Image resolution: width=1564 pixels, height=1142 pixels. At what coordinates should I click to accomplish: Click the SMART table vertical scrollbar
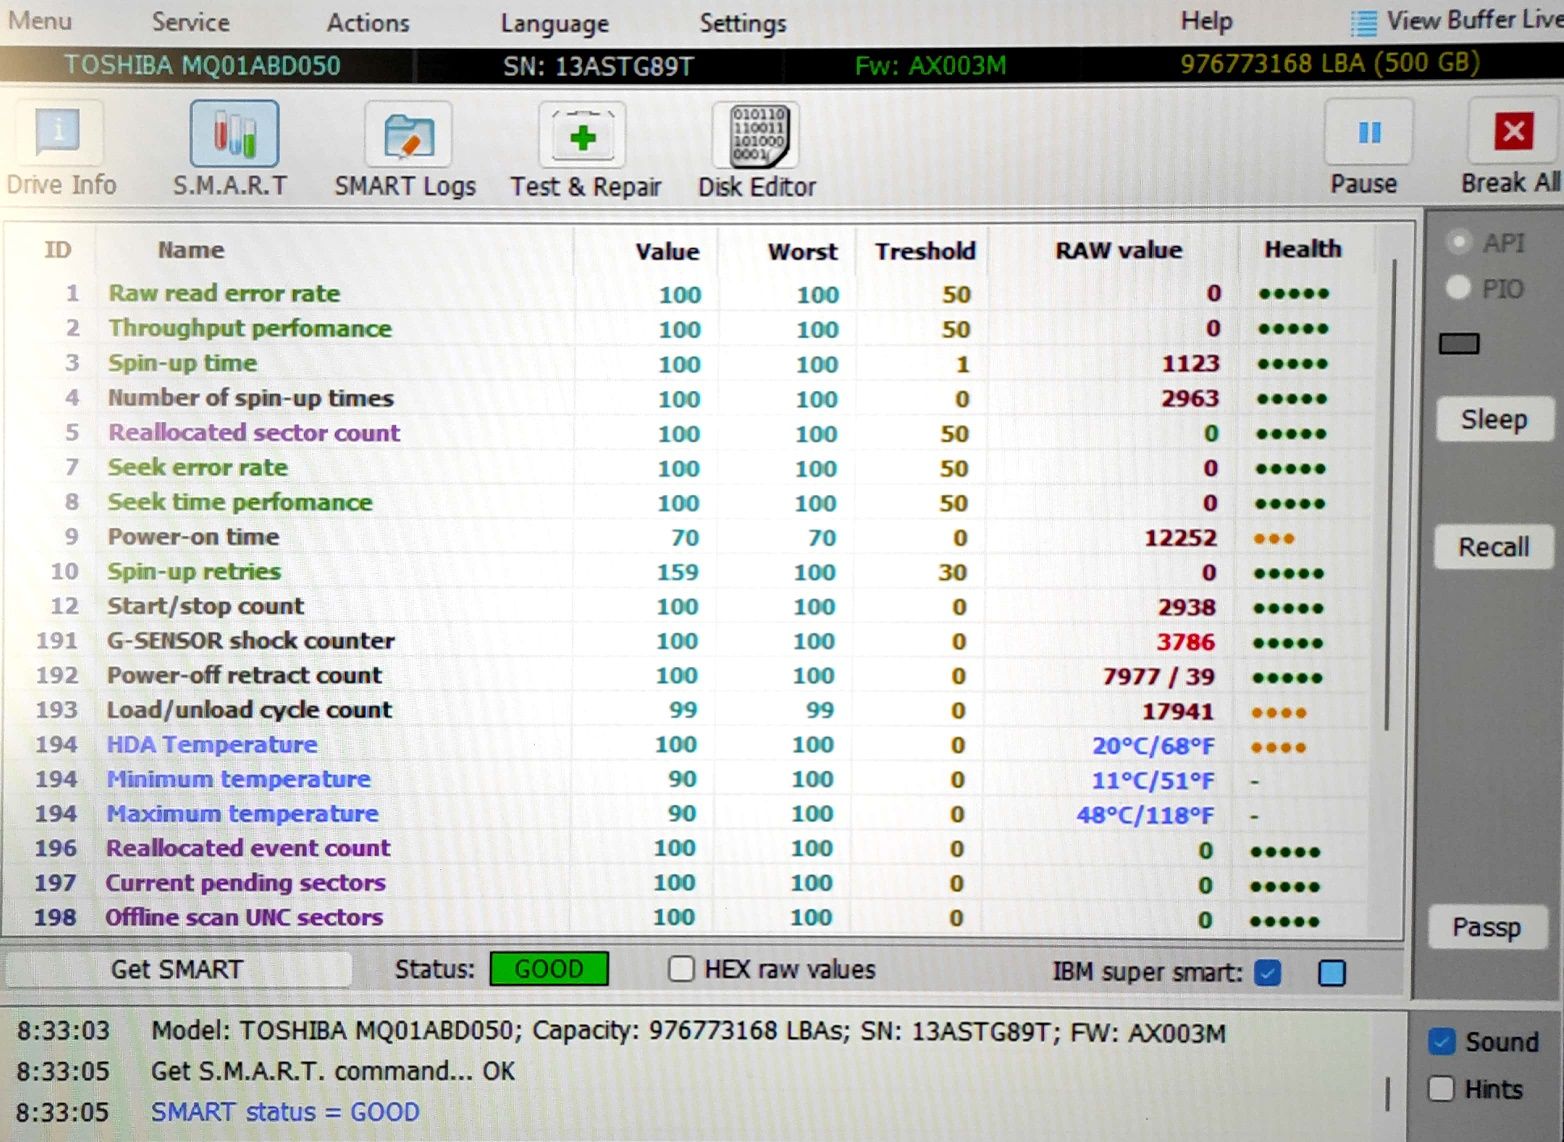click(1391, 495)
